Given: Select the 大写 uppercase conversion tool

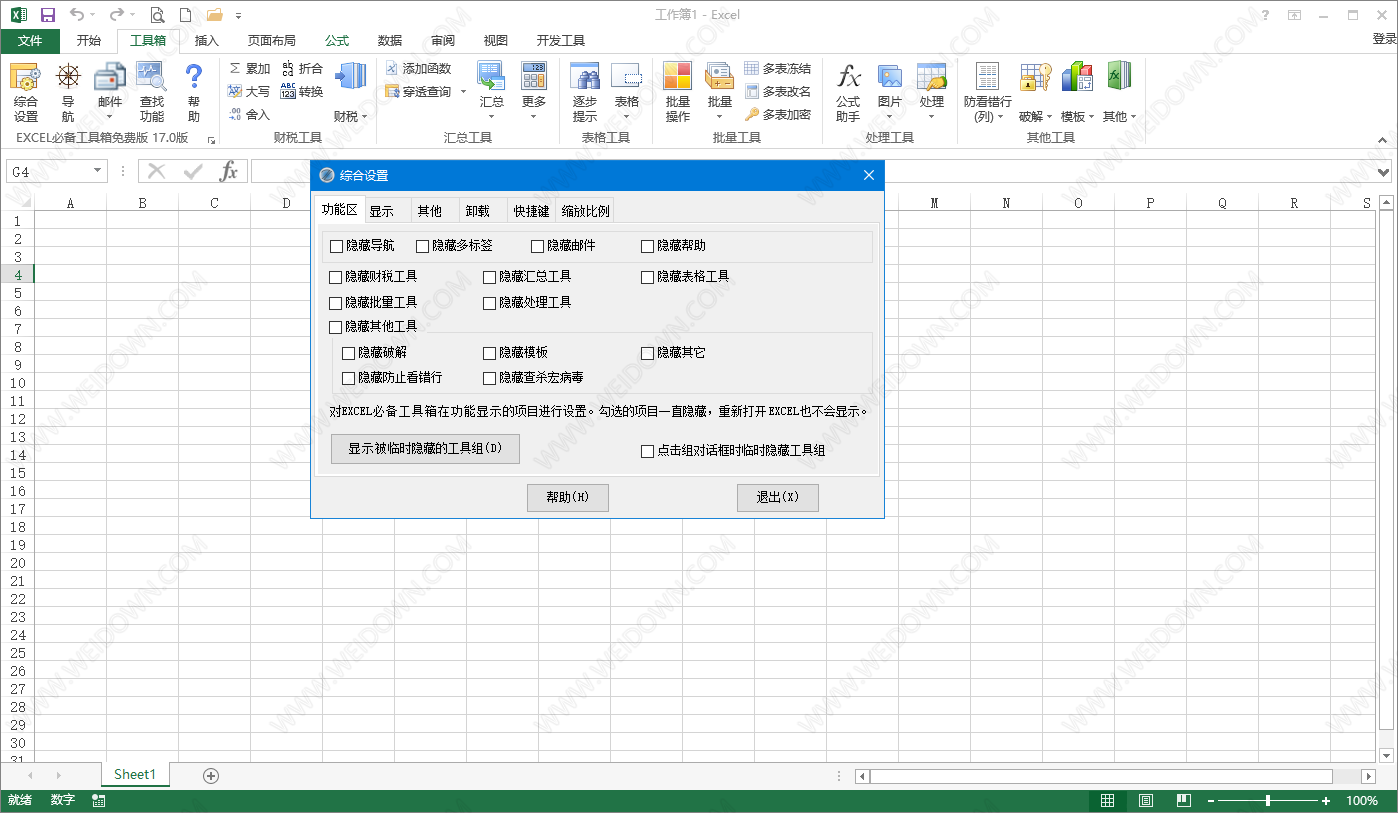Looking at the screenshot, I should (x=250, y=92).
